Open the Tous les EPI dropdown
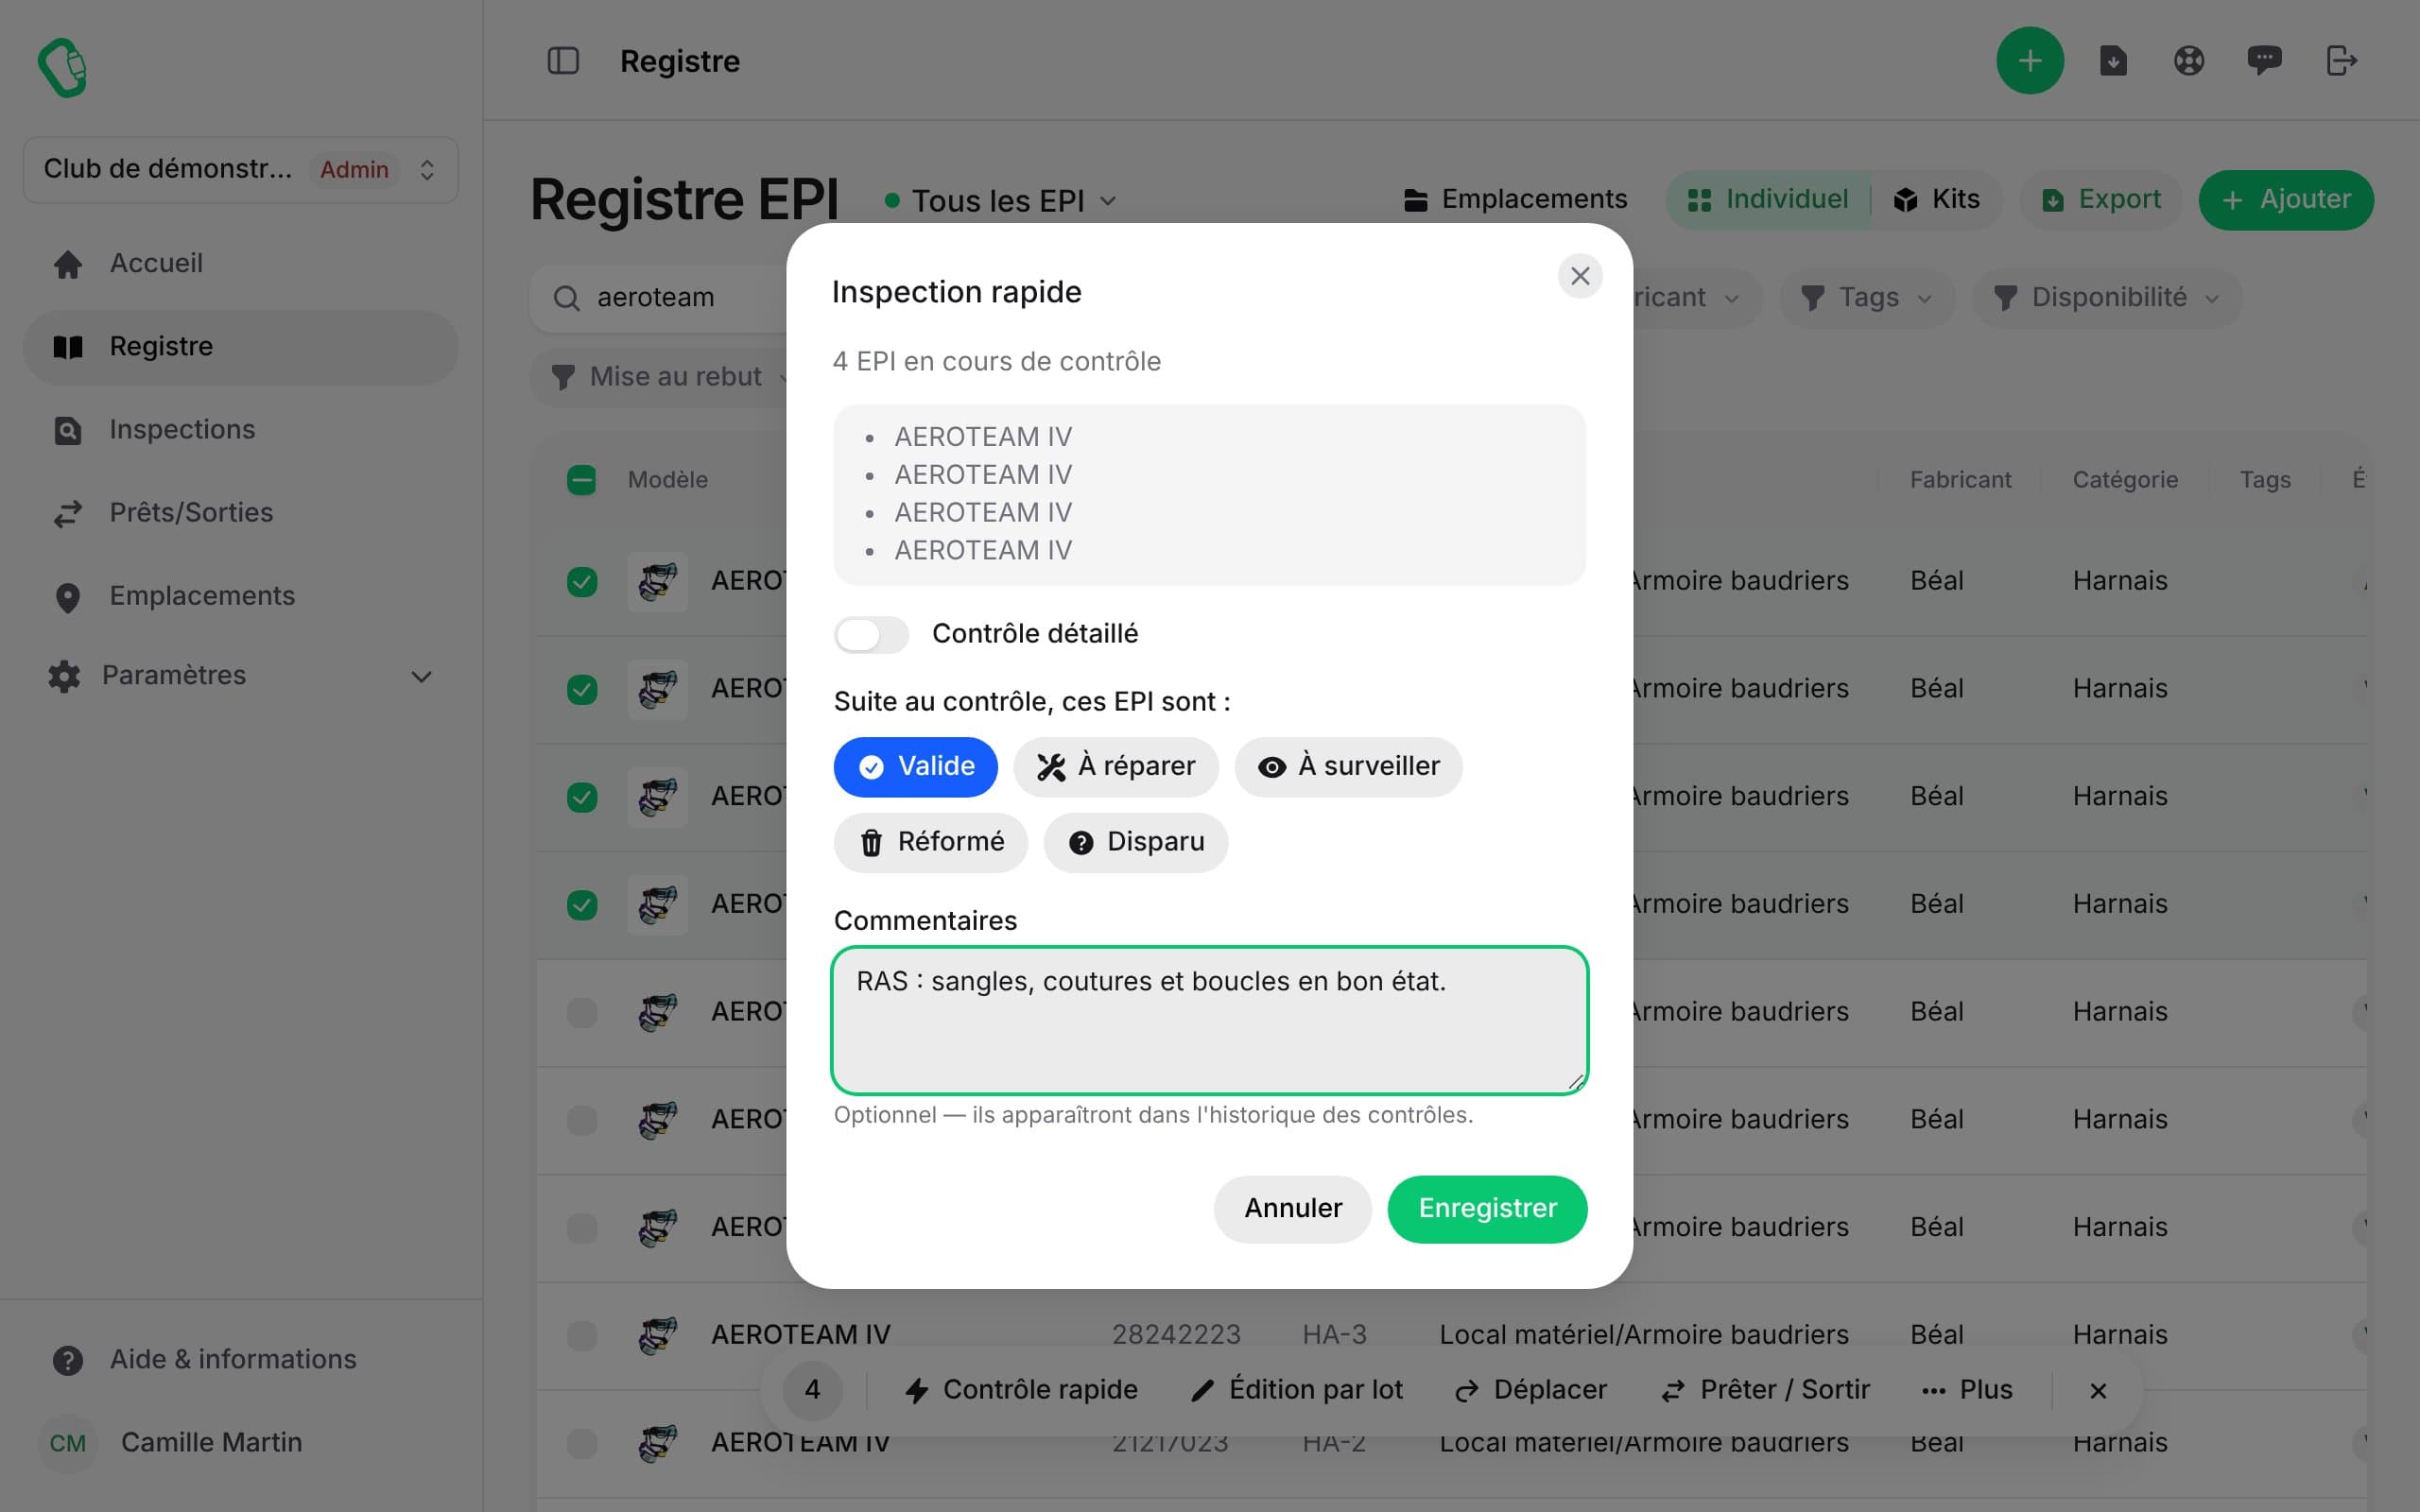The image size is (2420, 1512). click(x=1000, y=201)
